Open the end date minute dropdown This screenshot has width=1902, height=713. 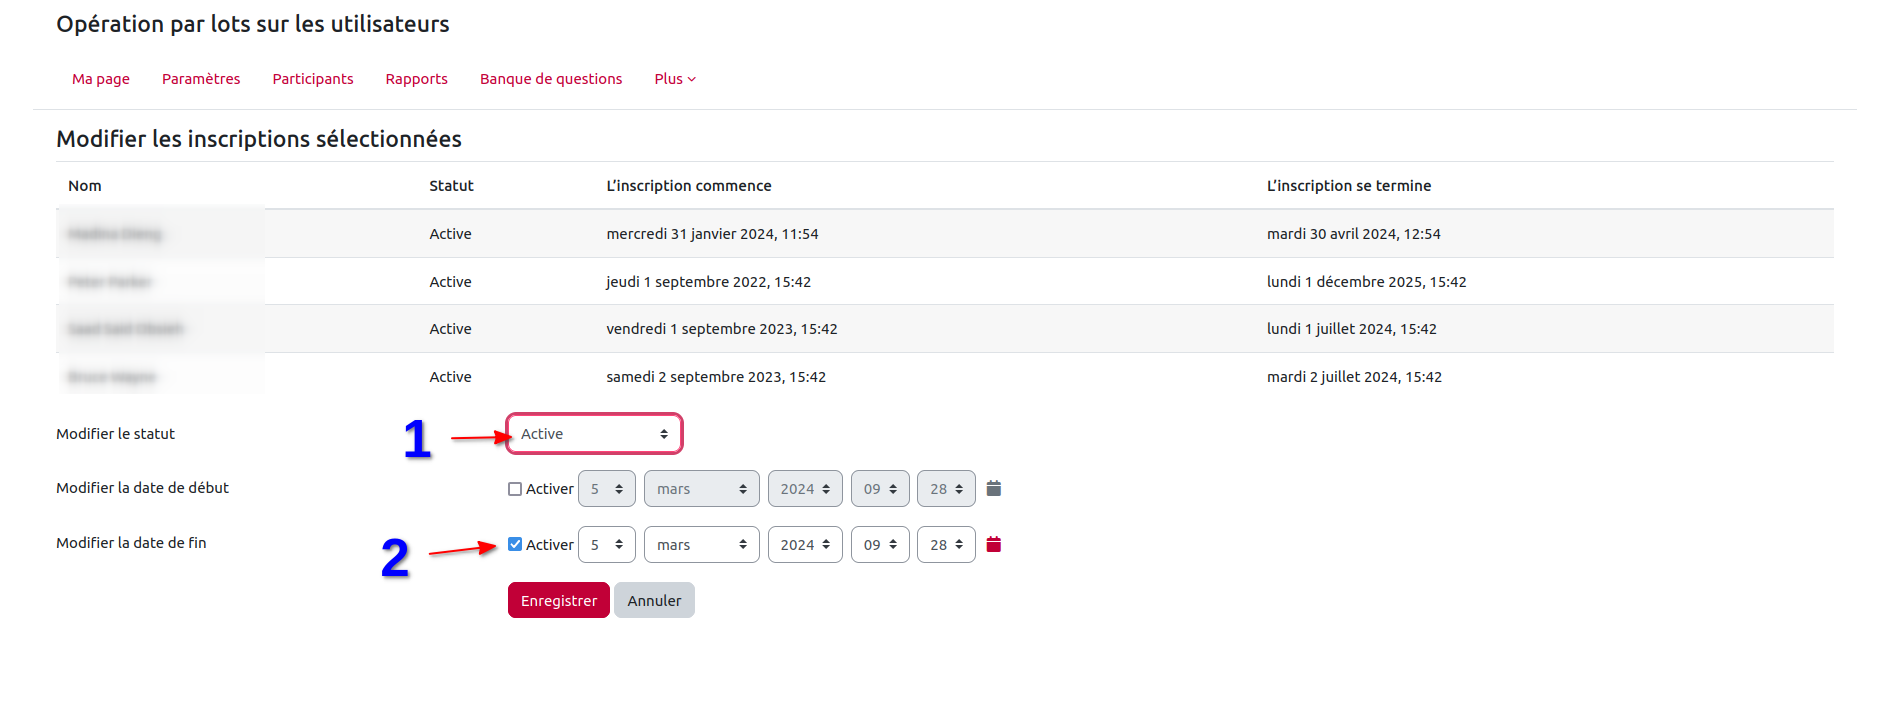coord(945,545)
